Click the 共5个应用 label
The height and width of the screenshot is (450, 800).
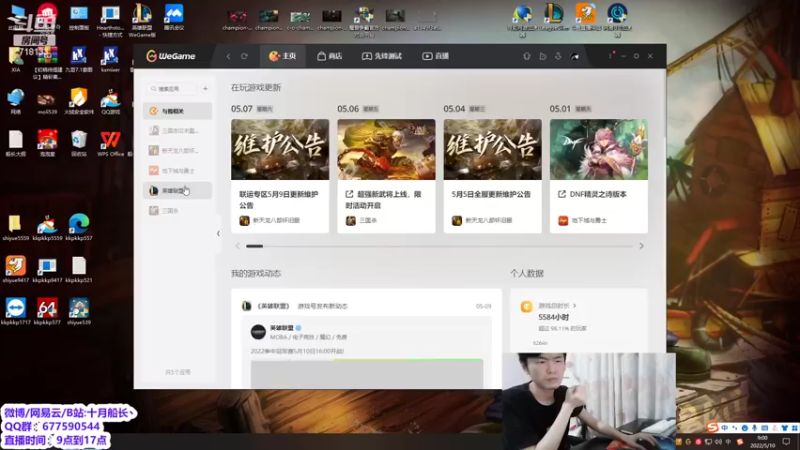point(178,372)
